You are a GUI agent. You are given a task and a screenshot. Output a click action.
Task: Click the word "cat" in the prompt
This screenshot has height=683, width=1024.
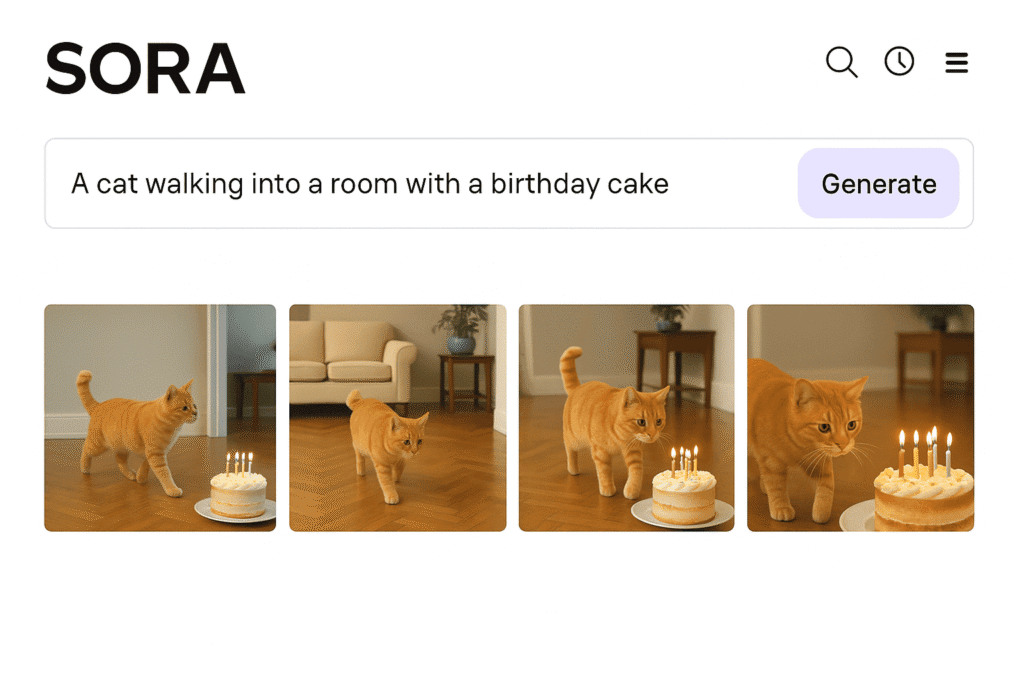click(x=117, y=185)
